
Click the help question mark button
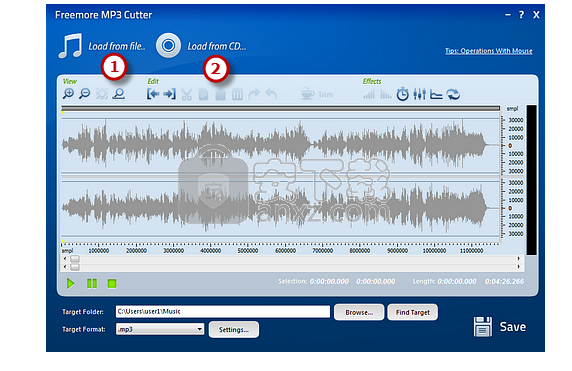click(521, 15)
